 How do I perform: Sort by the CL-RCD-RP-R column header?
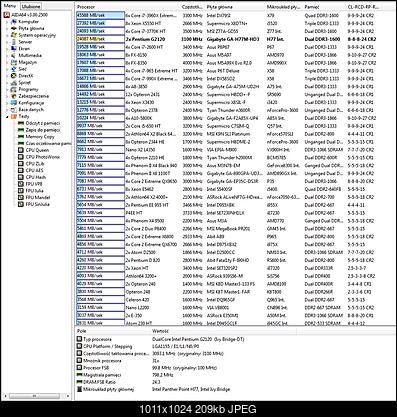363,7
